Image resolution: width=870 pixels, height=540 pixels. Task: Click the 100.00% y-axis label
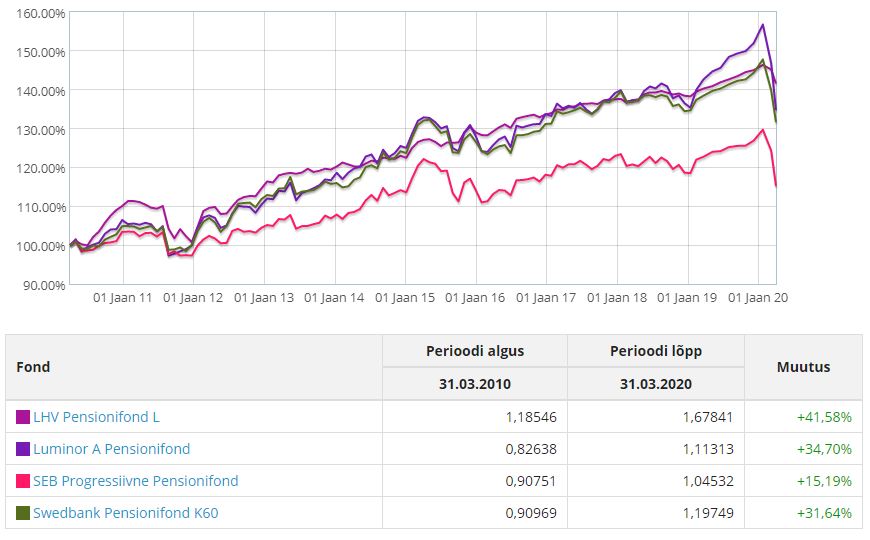[41, 246]
